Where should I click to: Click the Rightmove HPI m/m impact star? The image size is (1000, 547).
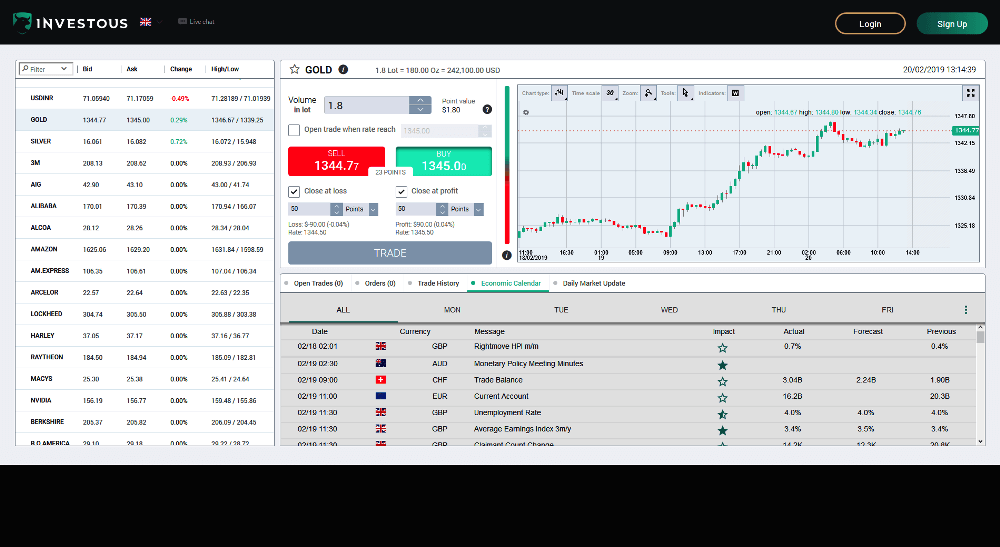723,348
